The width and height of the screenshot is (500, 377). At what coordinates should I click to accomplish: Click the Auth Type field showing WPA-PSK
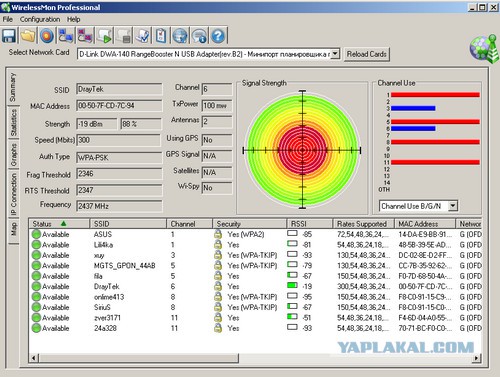(119, 157)
